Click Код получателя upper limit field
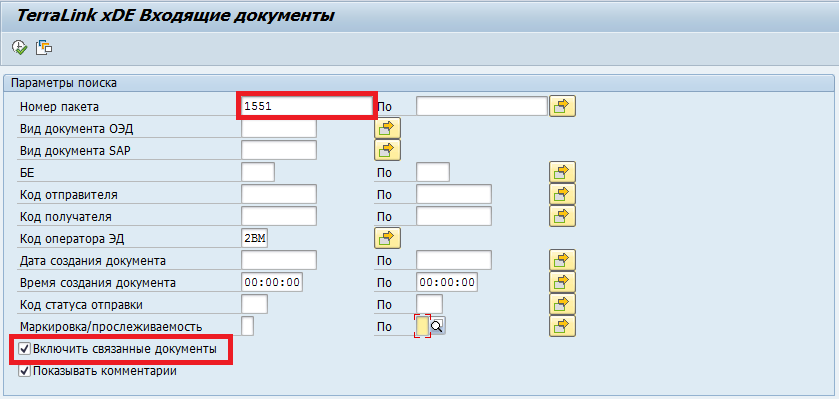The image size is (839, 399). (454, 216)
